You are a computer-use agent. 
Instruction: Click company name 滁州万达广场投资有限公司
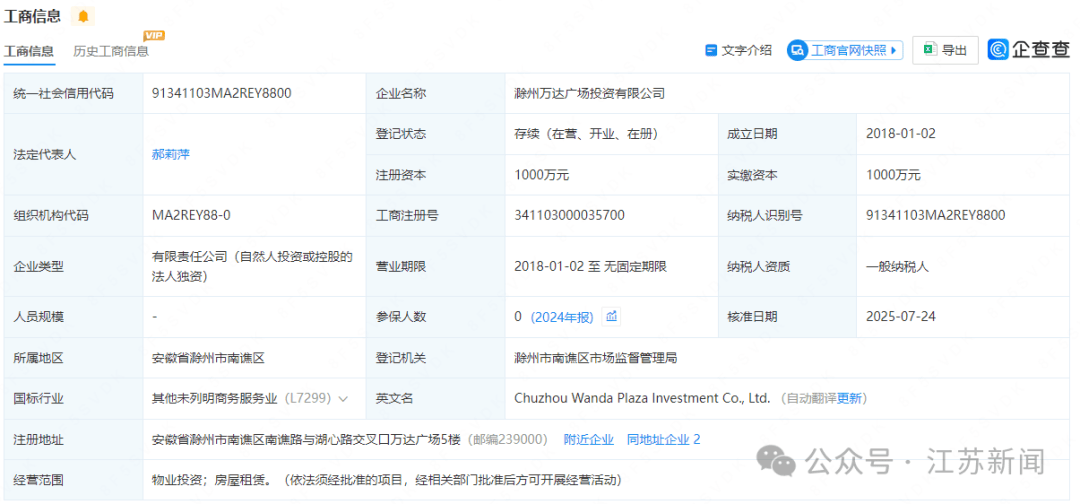pyautogui.click(x=590, y=94)
